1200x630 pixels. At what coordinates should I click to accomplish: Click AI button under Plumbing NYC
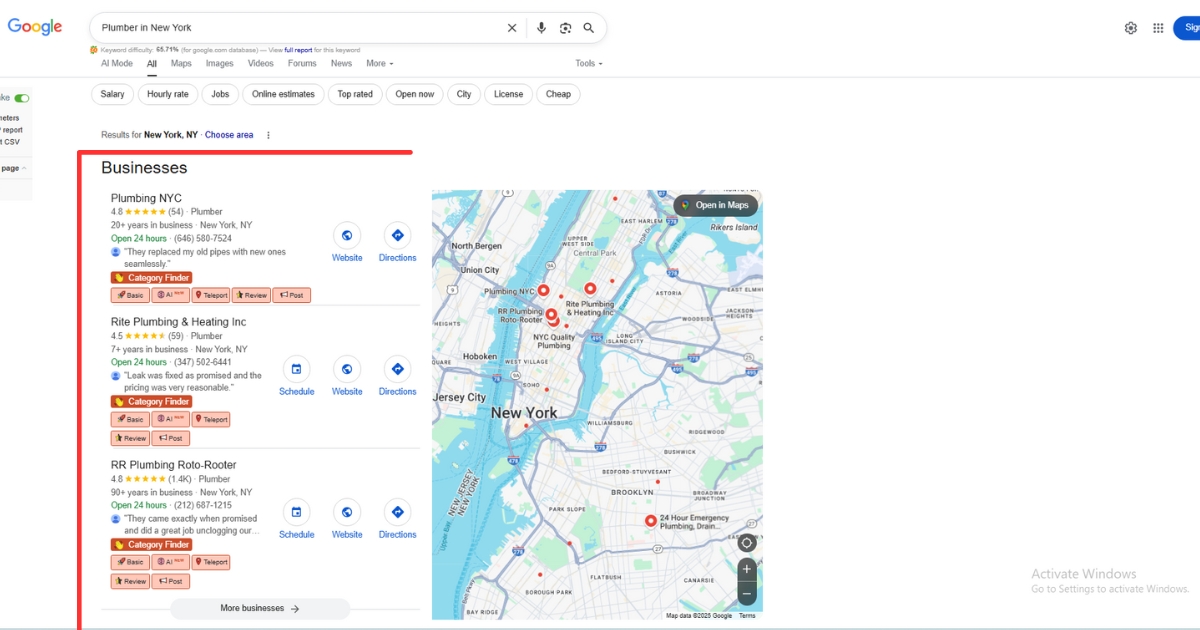tap(171, 295)
